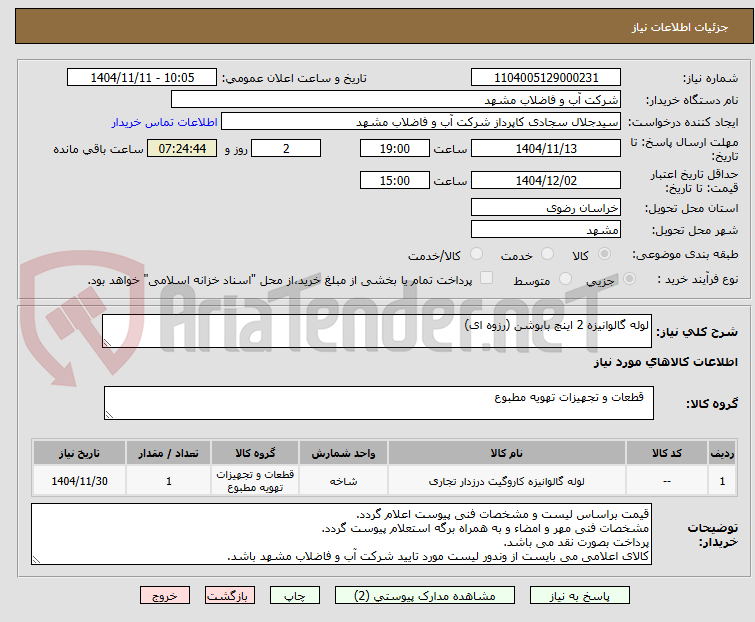Grab the resize handle of buyer notes box
755x622 pixels.
coord(37,559)
